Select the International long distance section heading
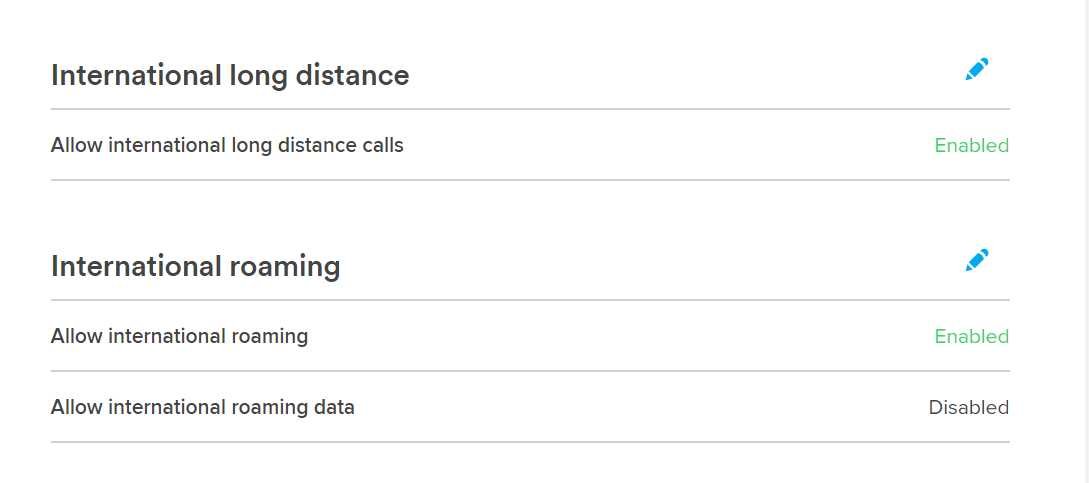Screen dimensions: 1089x483 click(x=230, y=75)
